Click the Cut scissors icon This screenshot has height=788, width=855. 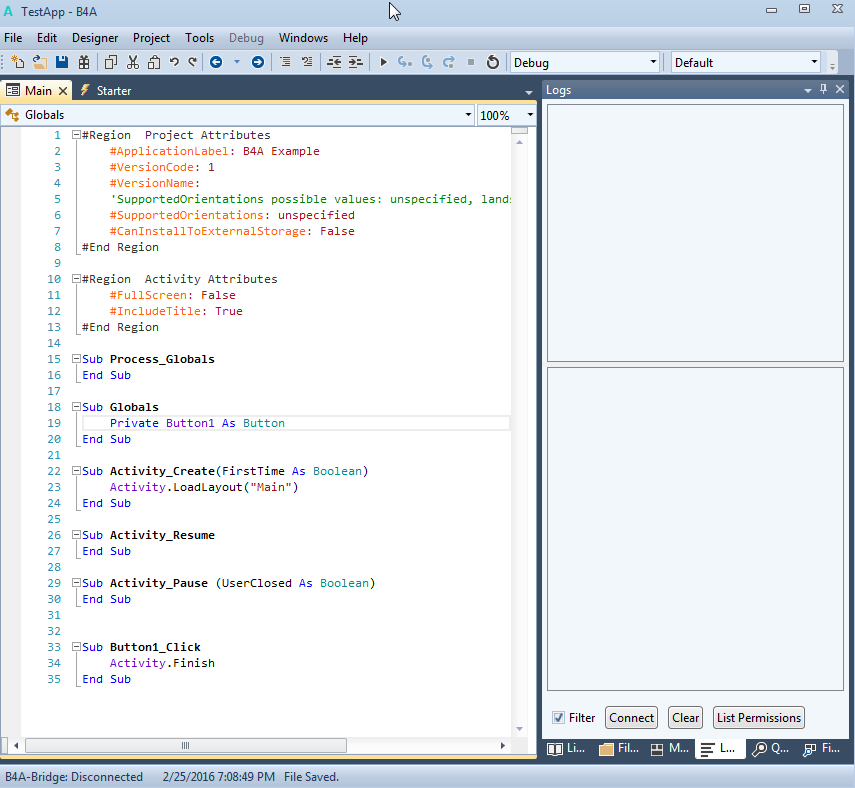(x=133, y=62)
